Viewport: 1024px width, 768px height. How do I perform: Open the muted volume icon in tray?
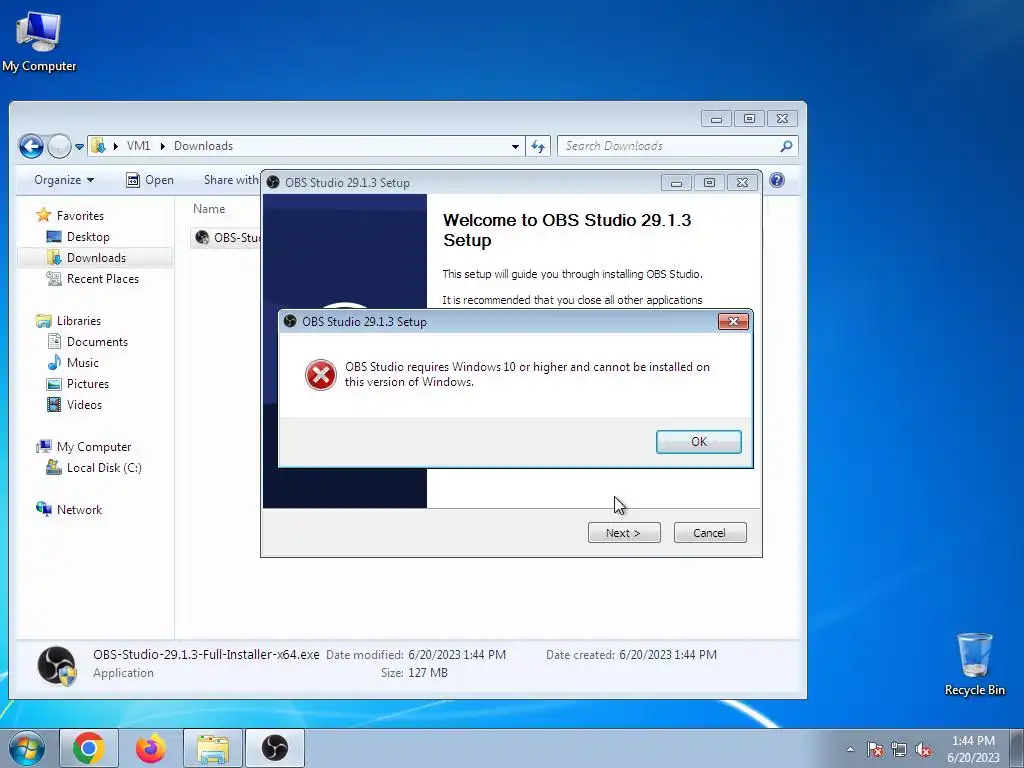point(923,749)
